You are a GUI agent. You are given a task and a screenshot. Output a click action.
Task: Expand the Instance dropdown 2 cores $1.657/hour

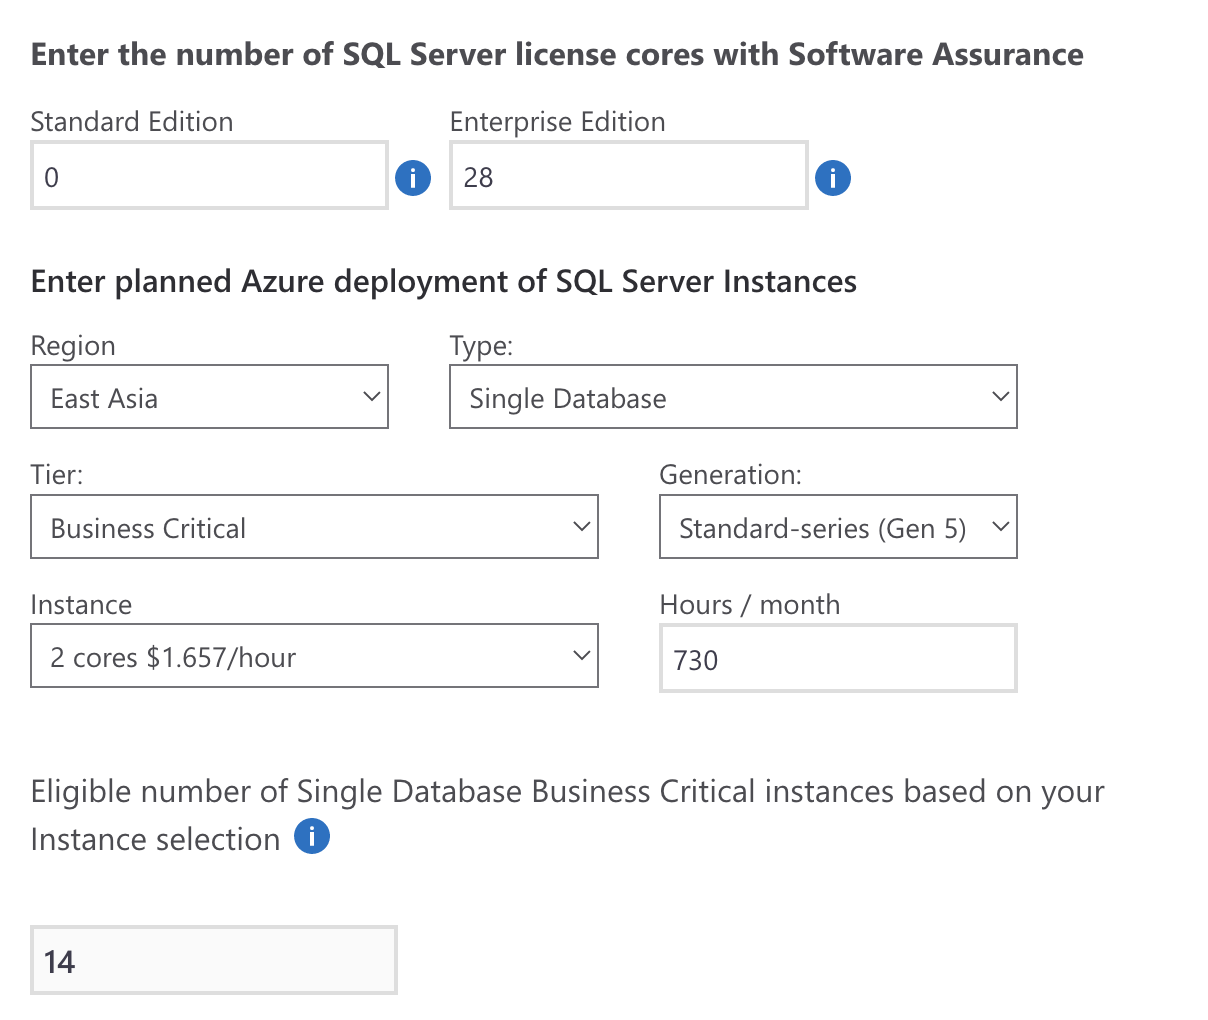314,656
